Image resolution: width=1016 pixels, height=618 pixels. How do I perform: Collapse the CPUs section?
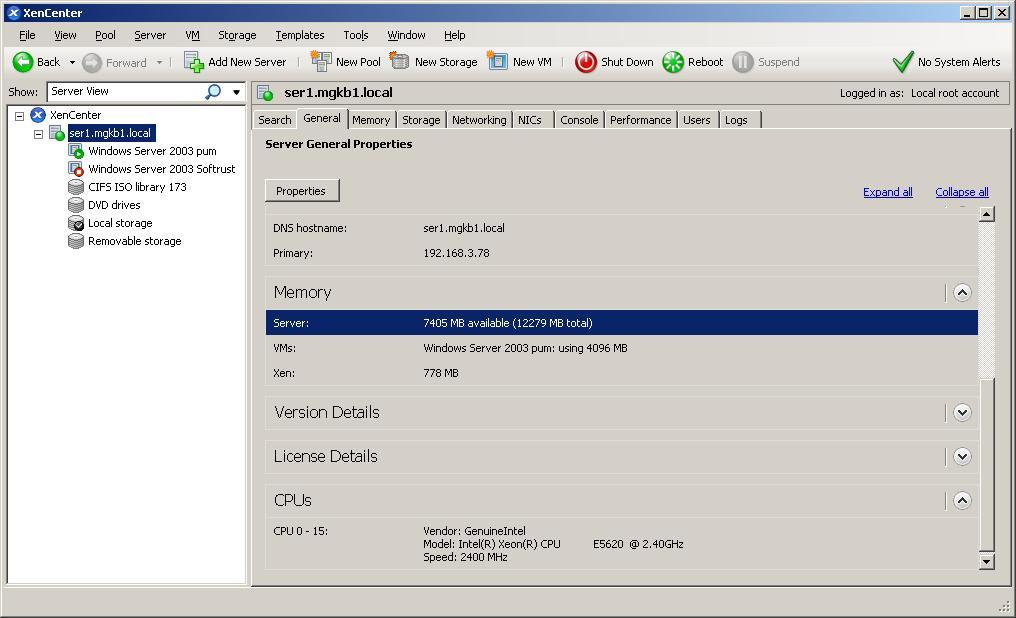click(962, 501)
